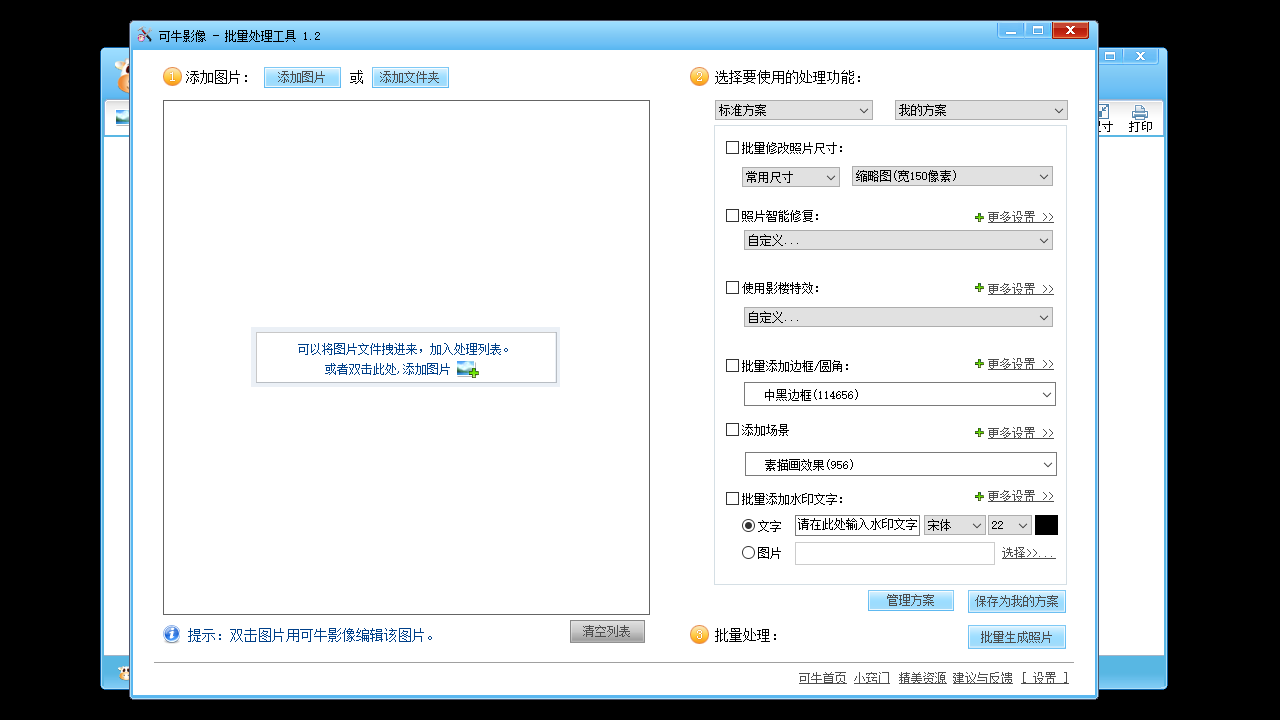Click the green plus for 添加场景 more settings
Viewport: 1280px width, 720px height.
point(980,433)
